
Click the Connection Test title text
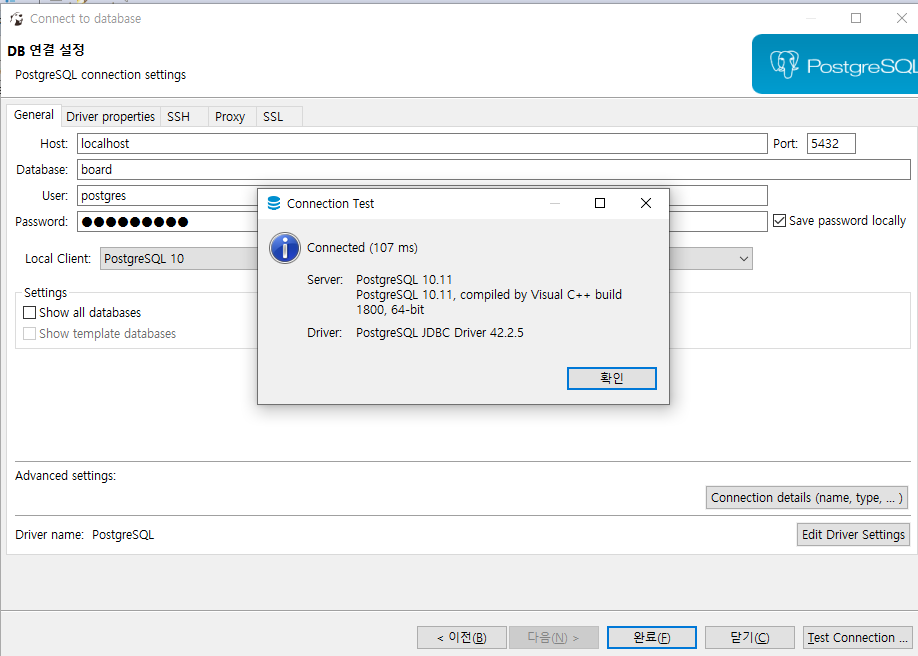(330, 203)
